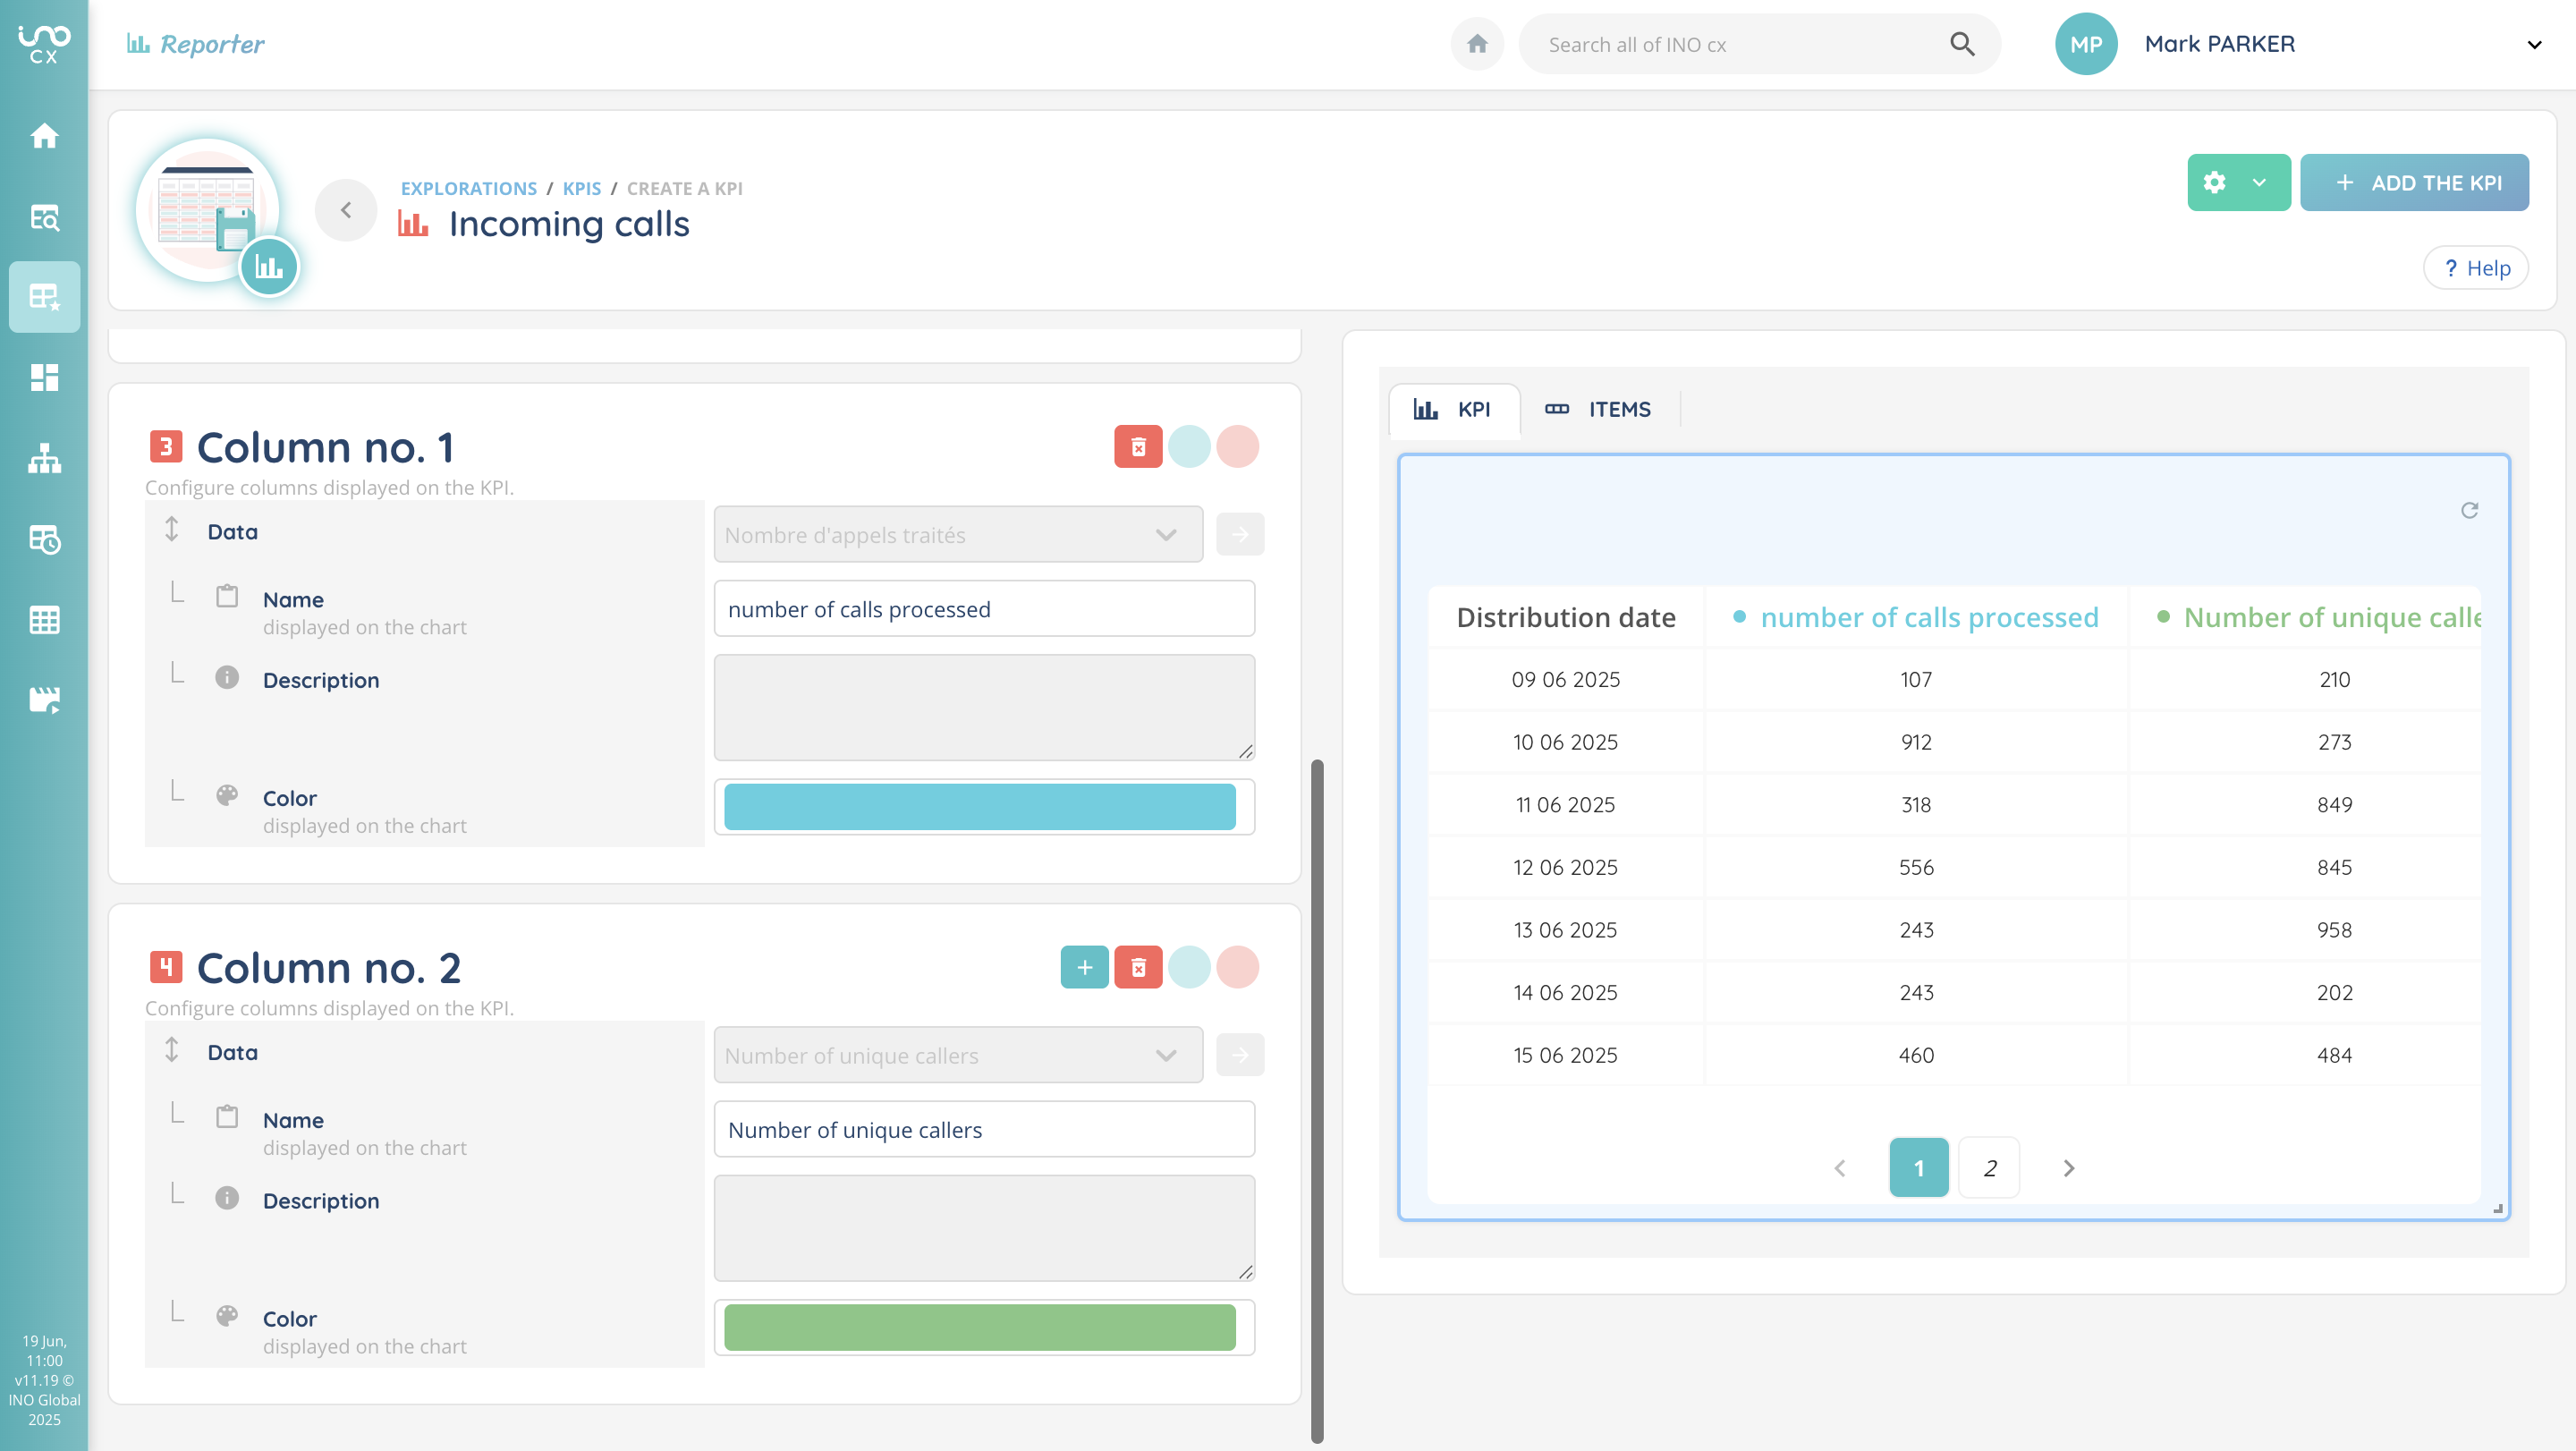This screenshot has height=1451, width=2576.
Task: Expand the Nombre d'appels traités data dropdown
Action: click(957, 535)
